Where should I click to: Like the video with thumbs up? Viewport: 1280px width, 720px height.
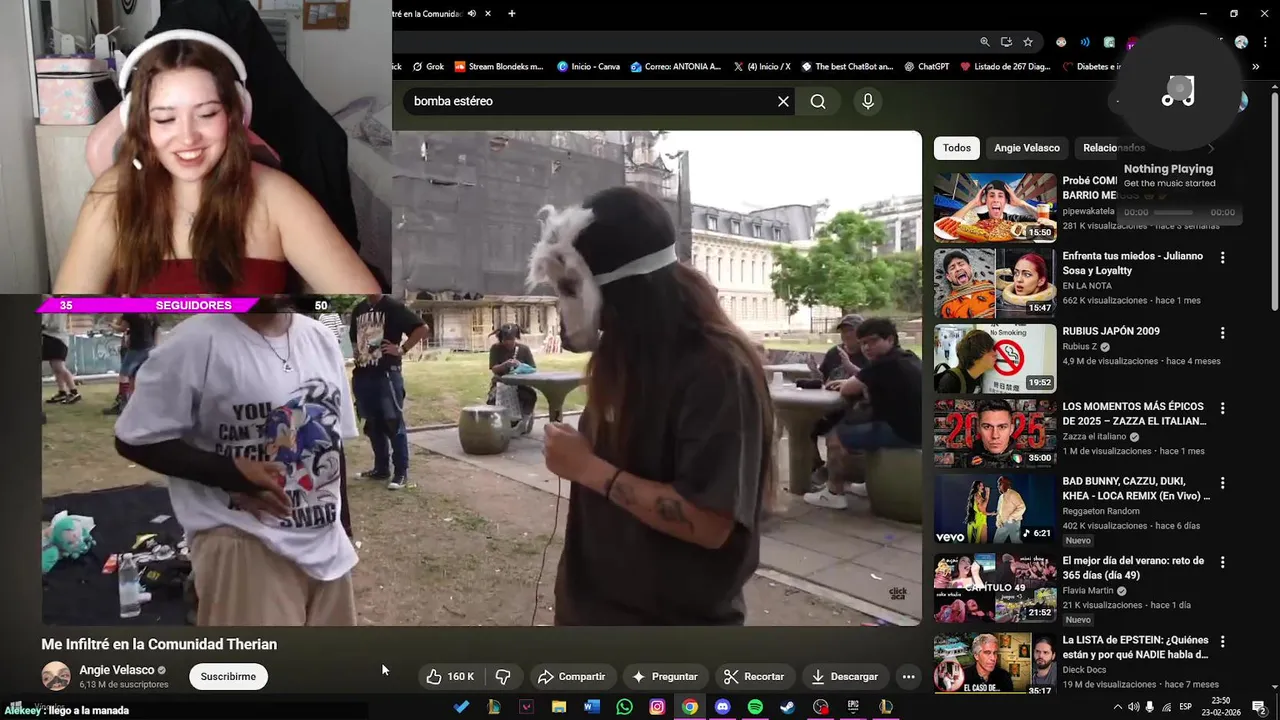point(450,677)
